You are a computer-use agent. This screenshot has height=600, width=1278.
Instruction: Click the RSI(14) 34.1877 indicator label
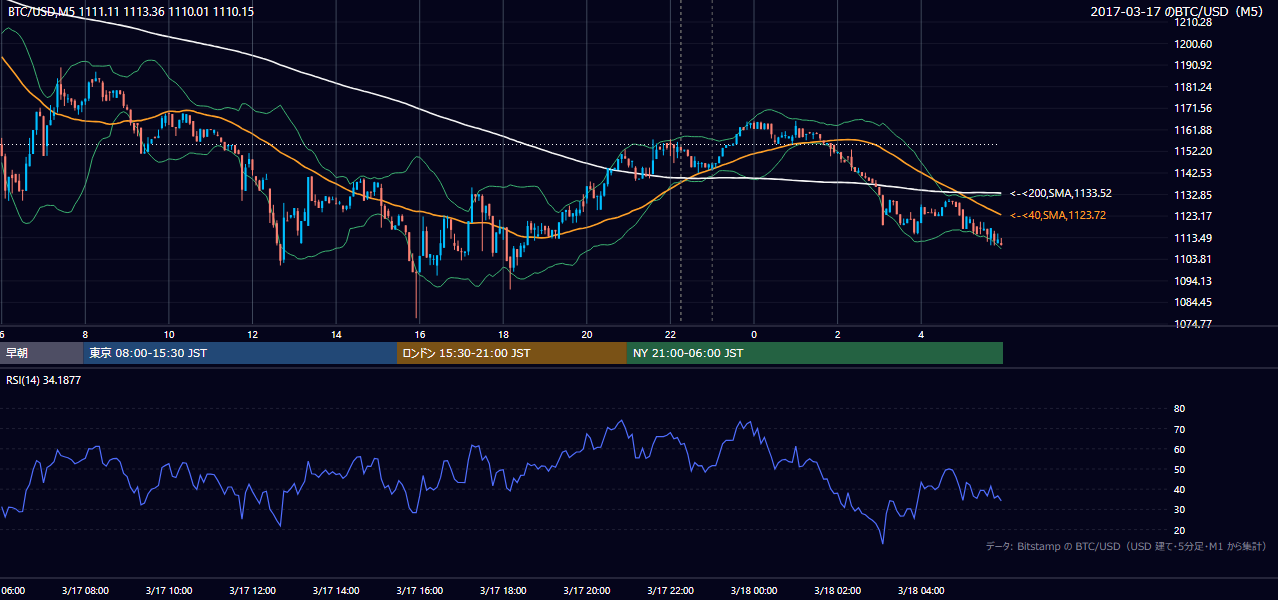tap(44, 380)
